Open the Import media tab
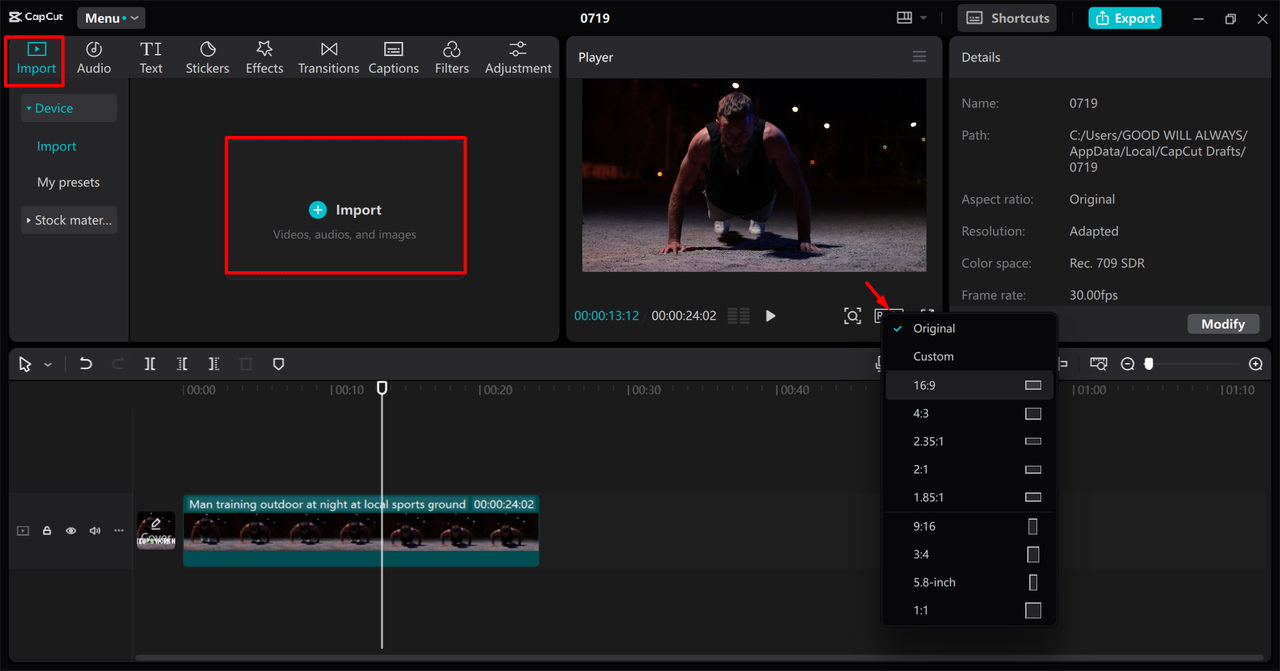This screenshot has width=1280, height=671. 36,58
